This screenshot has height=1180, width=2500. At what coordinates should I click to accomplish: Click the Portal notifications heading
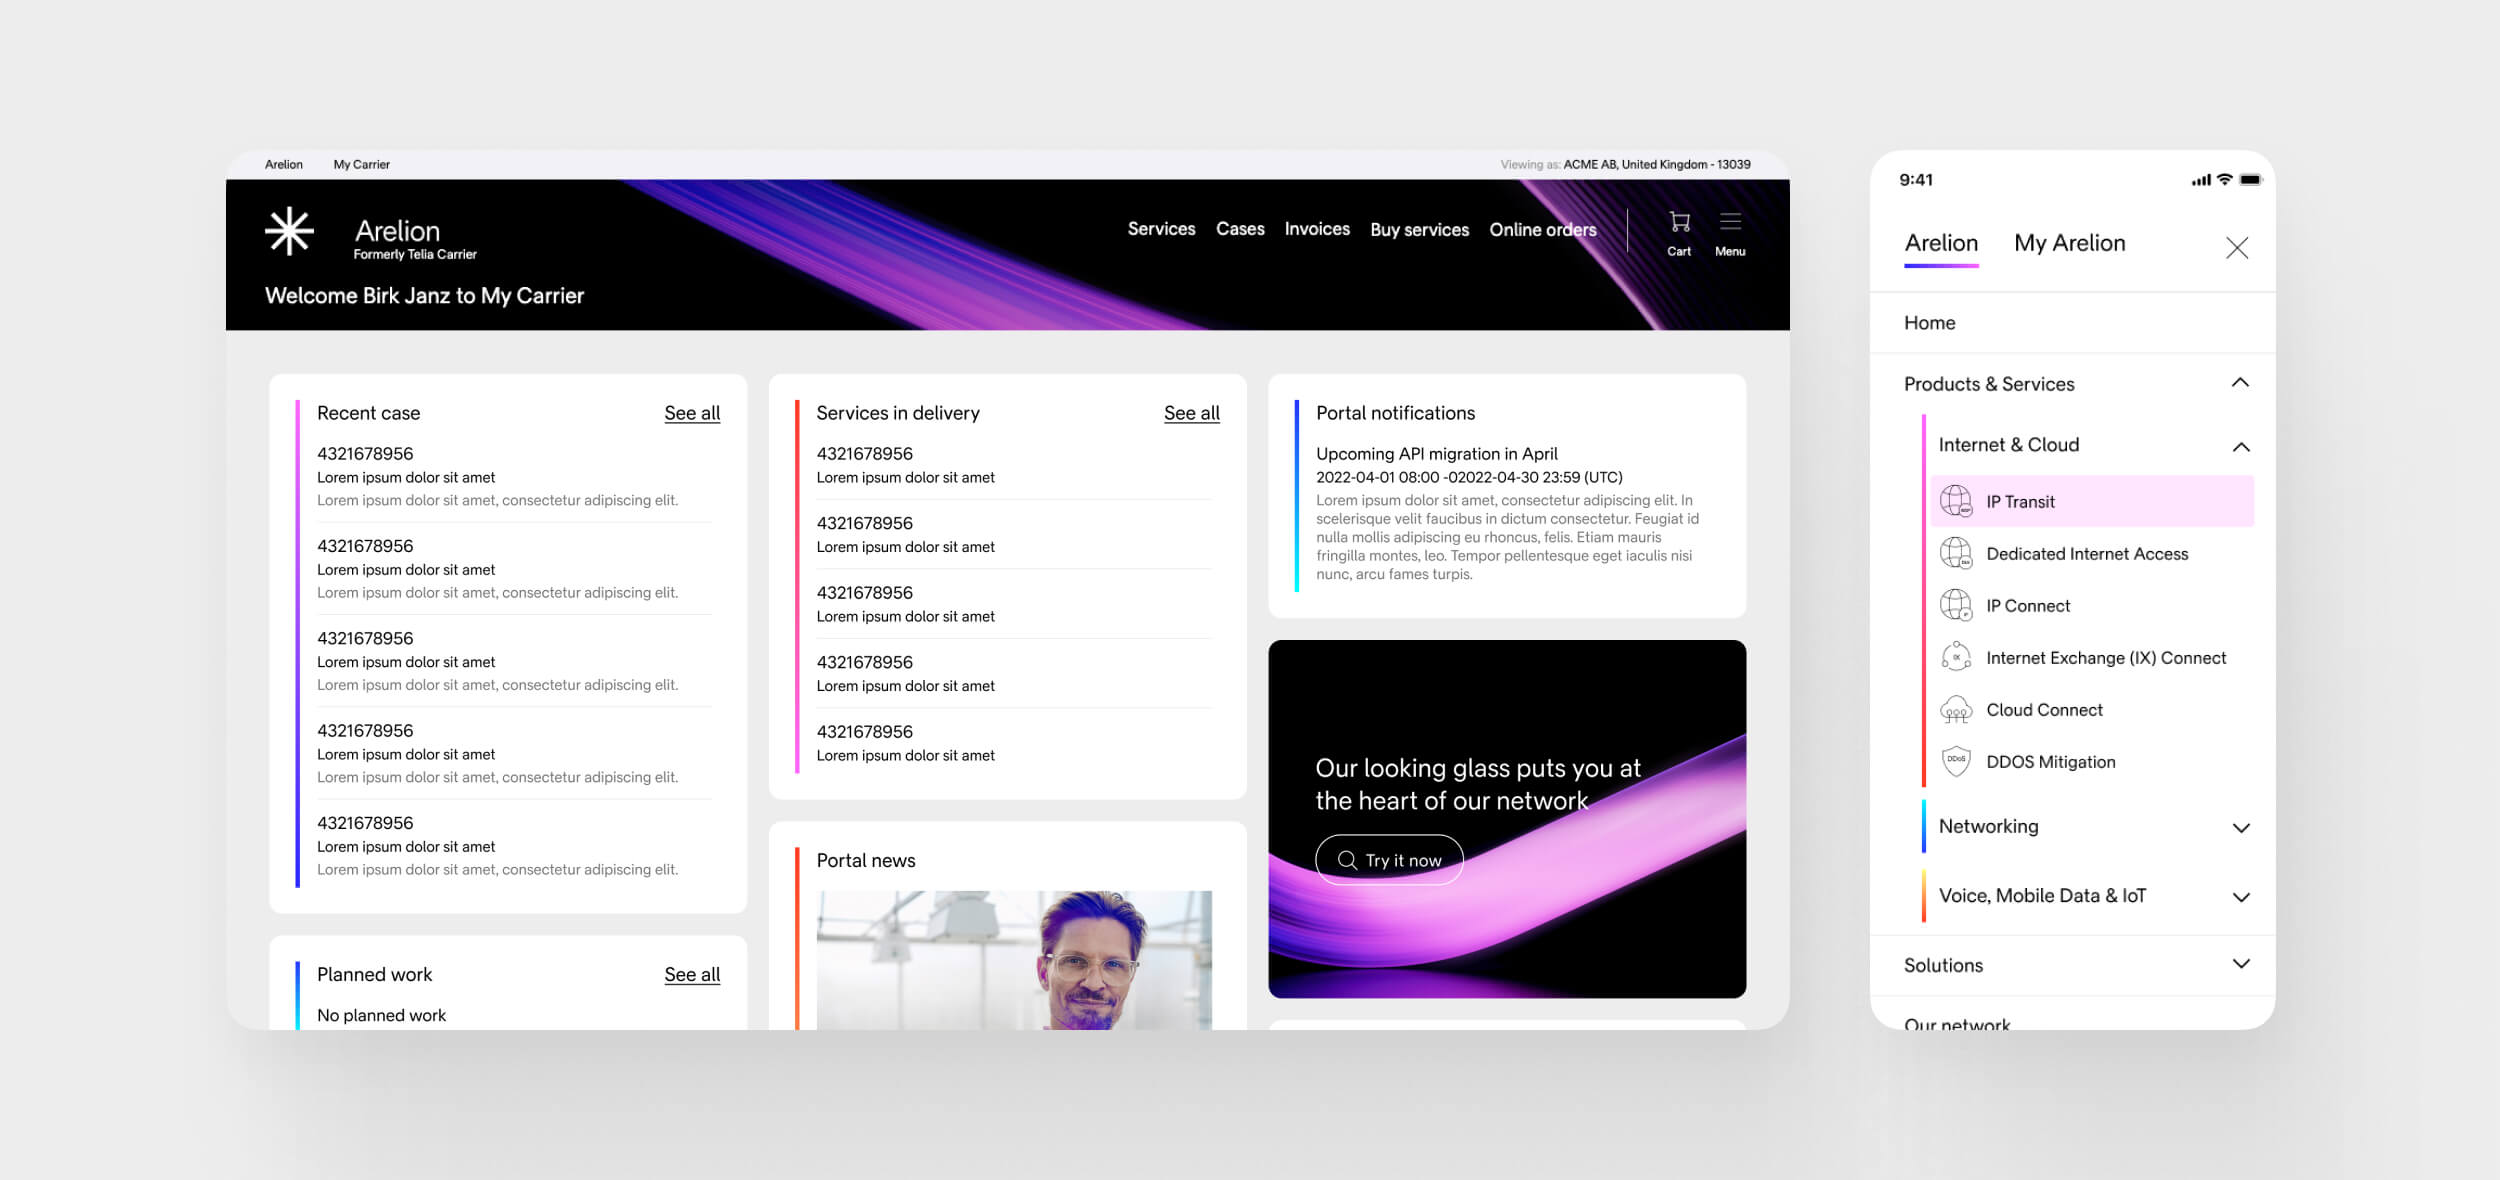click(x=1395, y=413)
